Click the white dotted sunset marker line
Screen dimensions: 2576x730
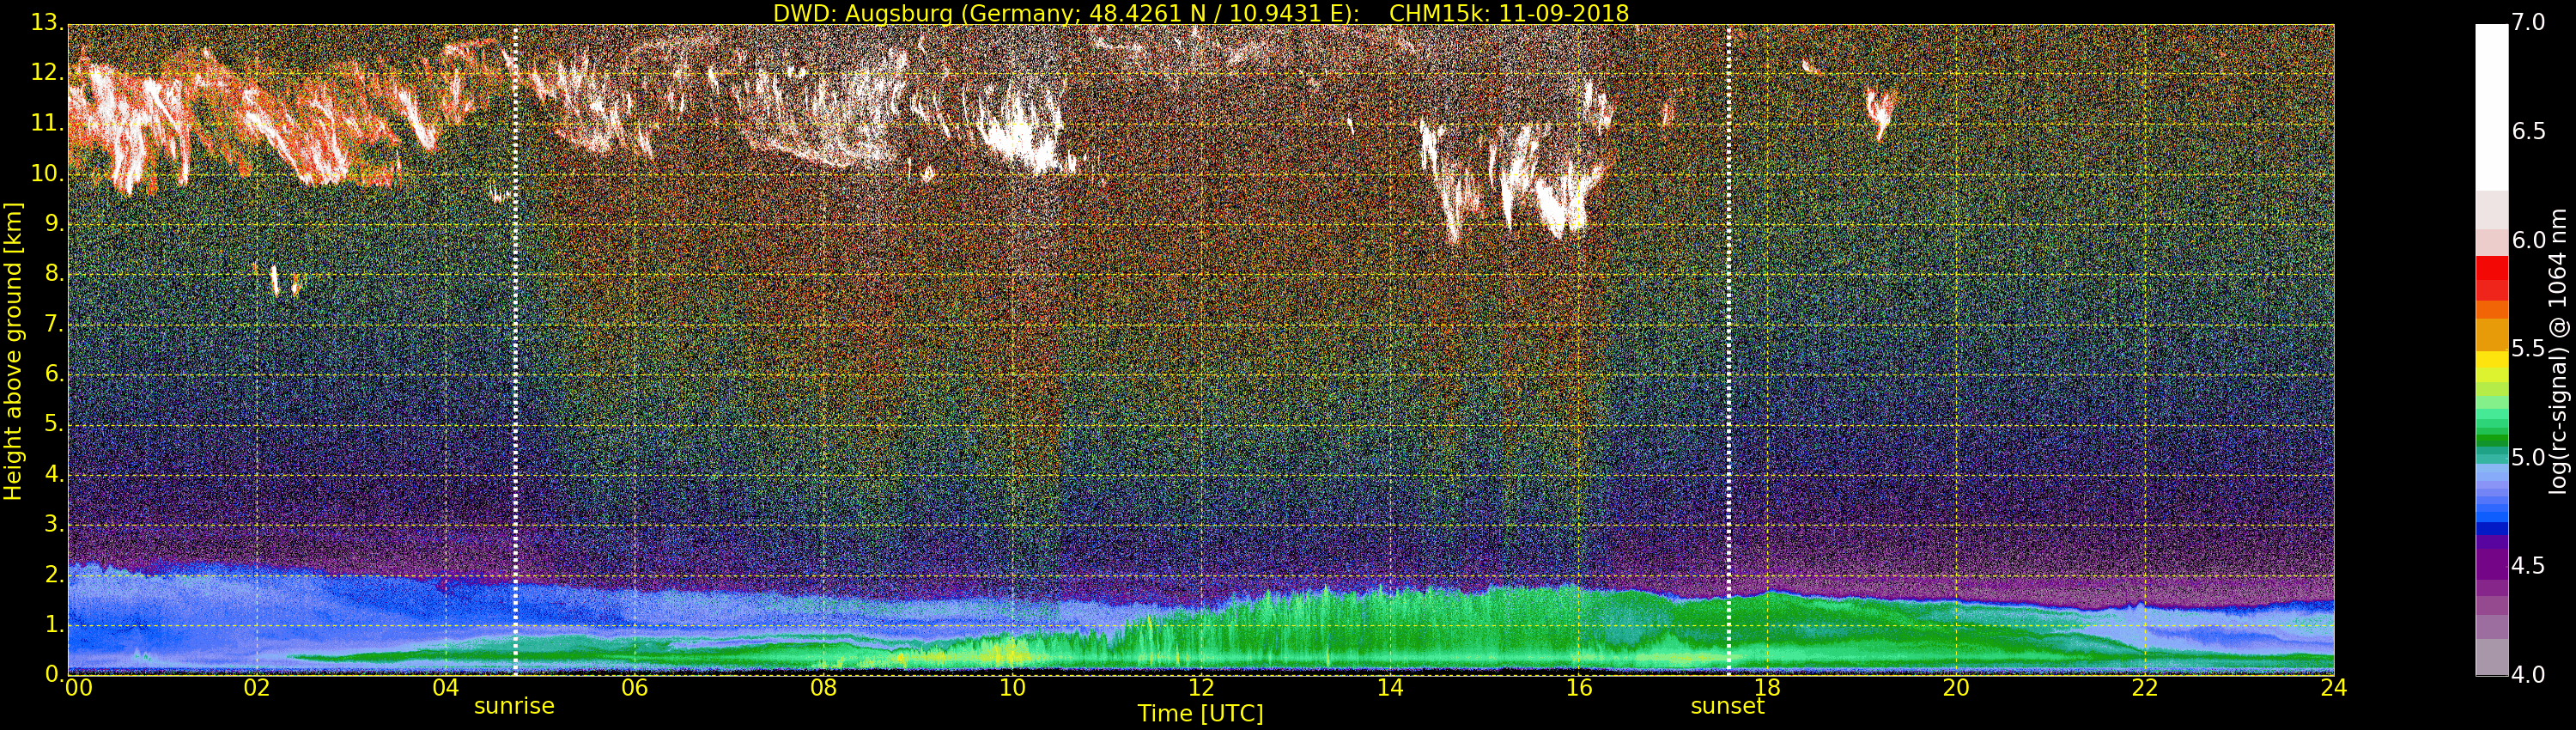coord(1728,350)
